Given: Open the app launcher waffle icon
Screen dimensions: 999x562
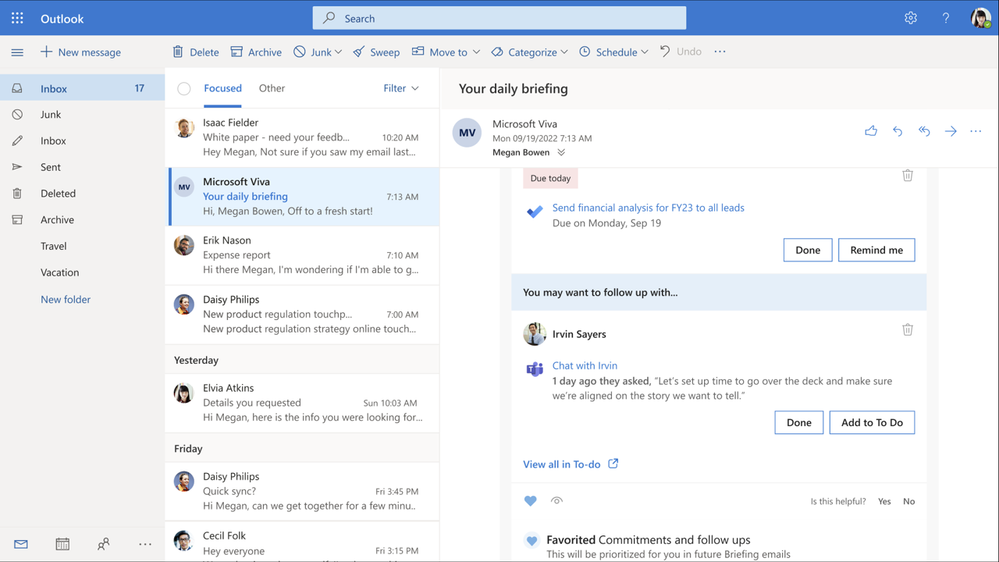Looking at the screenshot, I should pyautogui.click(x=17, y=18).
